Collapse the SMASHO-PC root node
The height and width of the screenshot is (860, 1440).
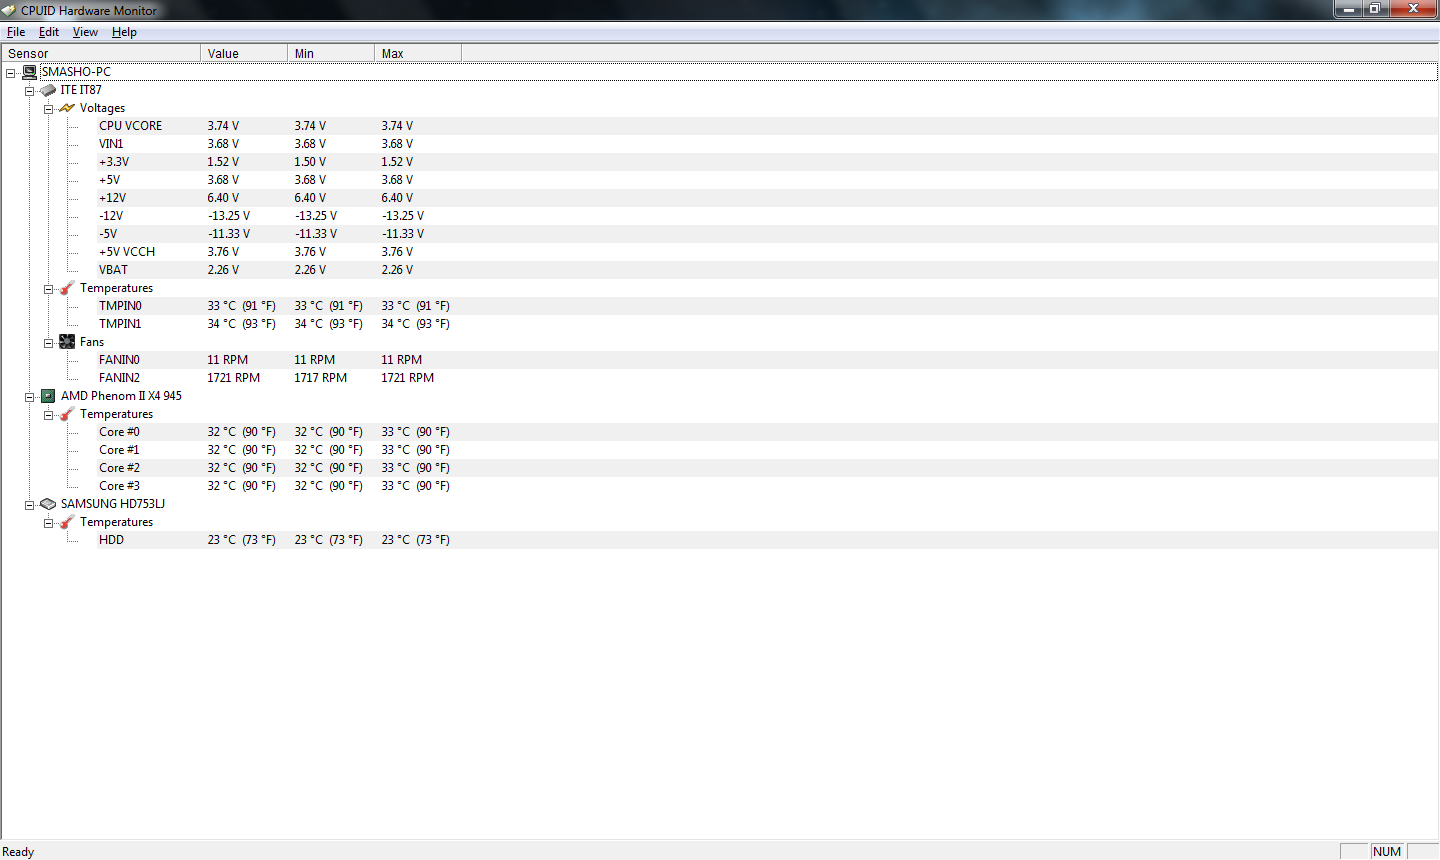tap(10, 73)
